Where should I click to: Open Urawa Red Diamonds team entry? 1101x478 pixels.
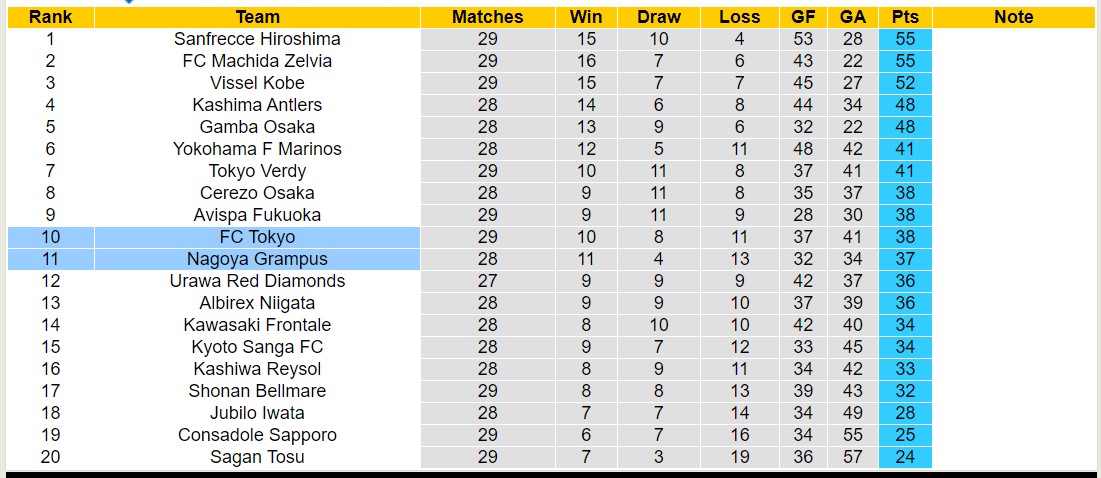pos(257,281)
